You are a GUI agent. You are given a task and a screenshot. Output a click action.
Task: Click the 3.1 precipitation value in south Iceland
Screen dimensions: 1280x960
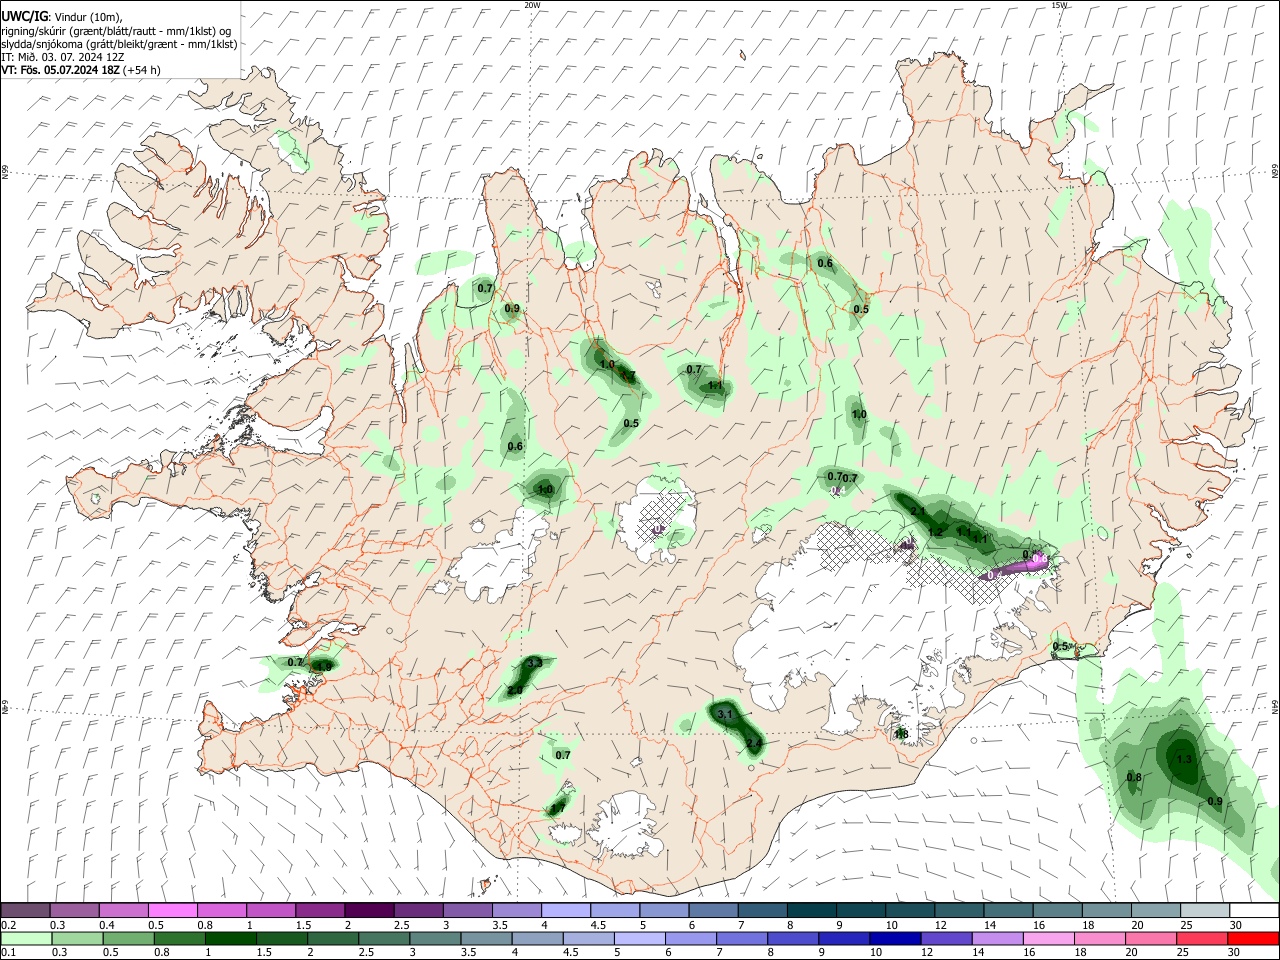click(726, 714)
